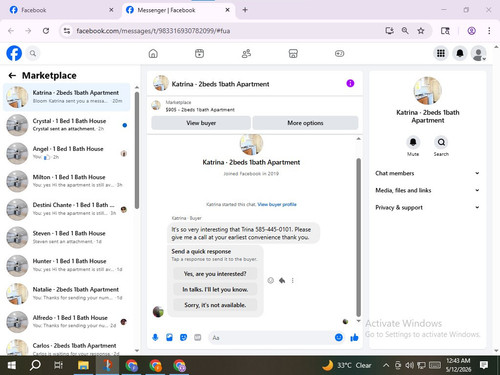This screenshot has width=500, height=375.
Task: Open the Facebook menu grid icon
Action: (441, 53)
